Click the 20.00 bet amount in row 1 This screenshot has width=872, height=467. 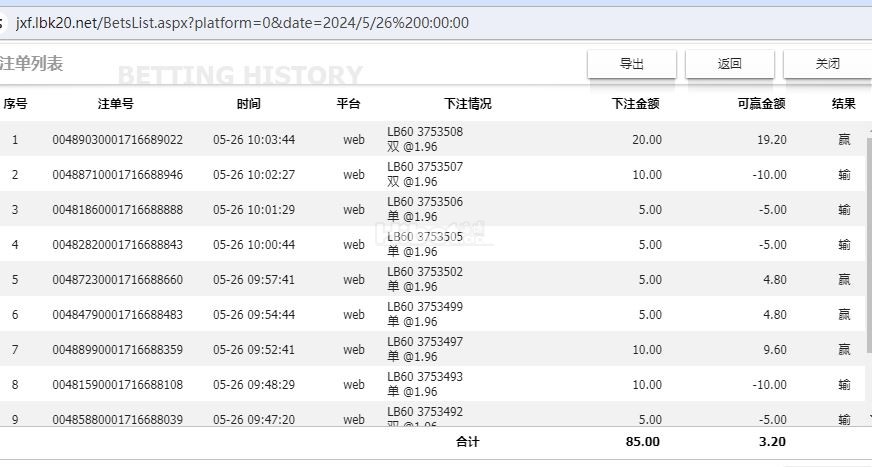647,140
